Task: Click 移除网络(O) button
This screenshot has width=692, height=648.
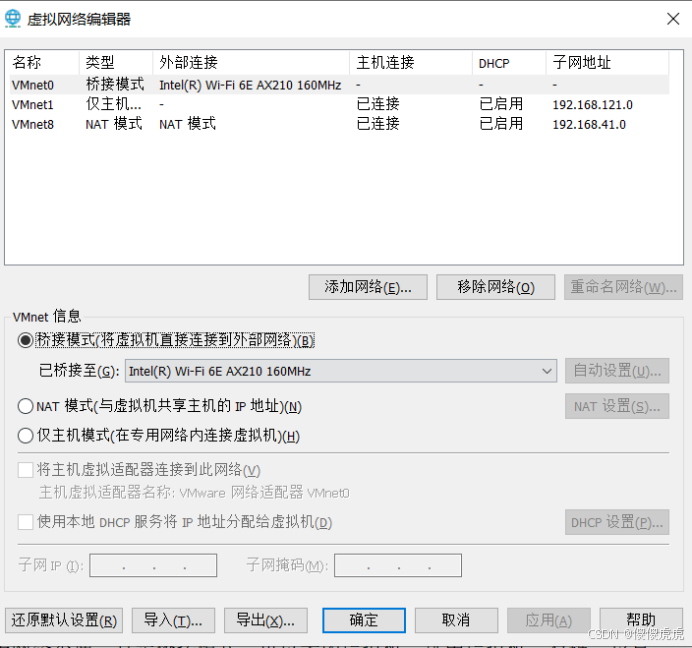Action: click(x=496, y=287)
